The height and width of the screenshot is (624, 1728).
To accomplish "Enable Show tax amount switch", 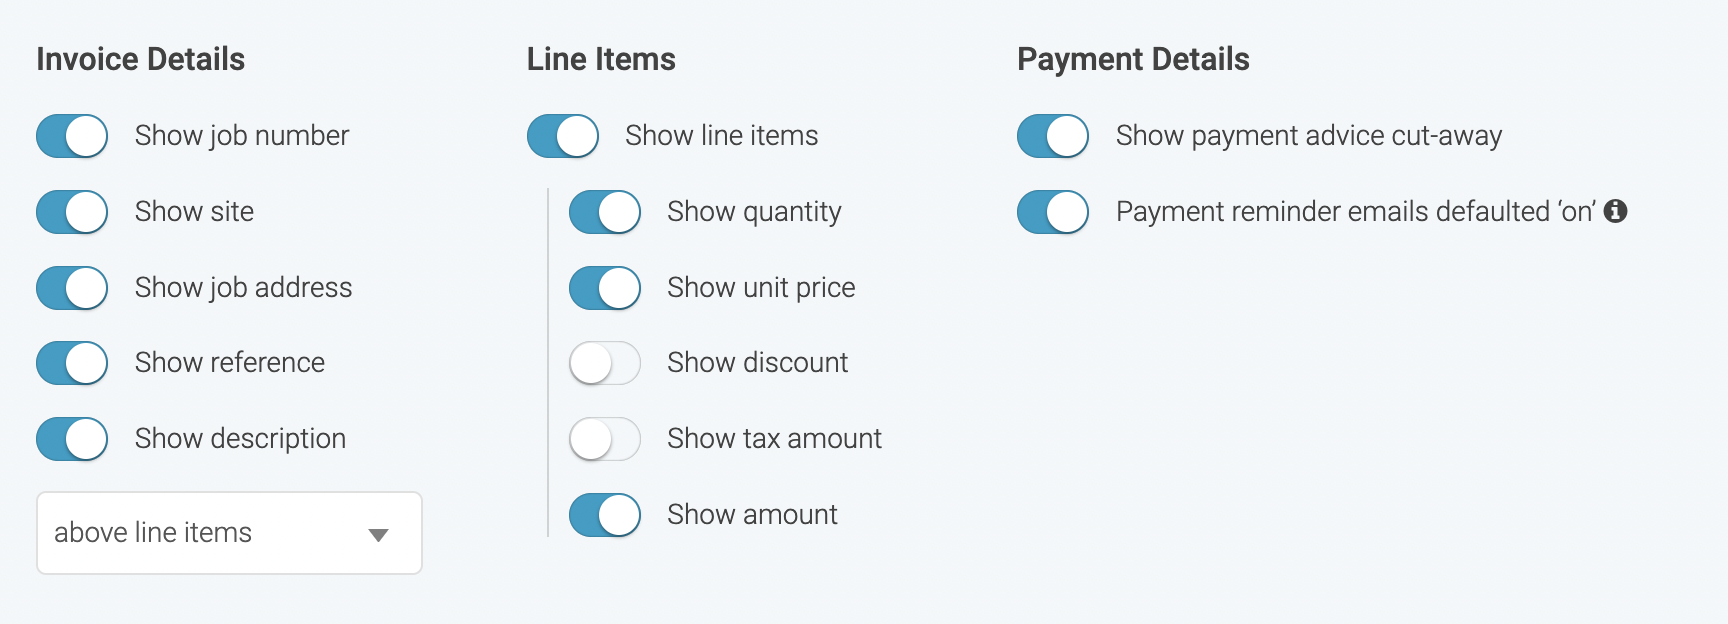I will click(x=605, y=439).
